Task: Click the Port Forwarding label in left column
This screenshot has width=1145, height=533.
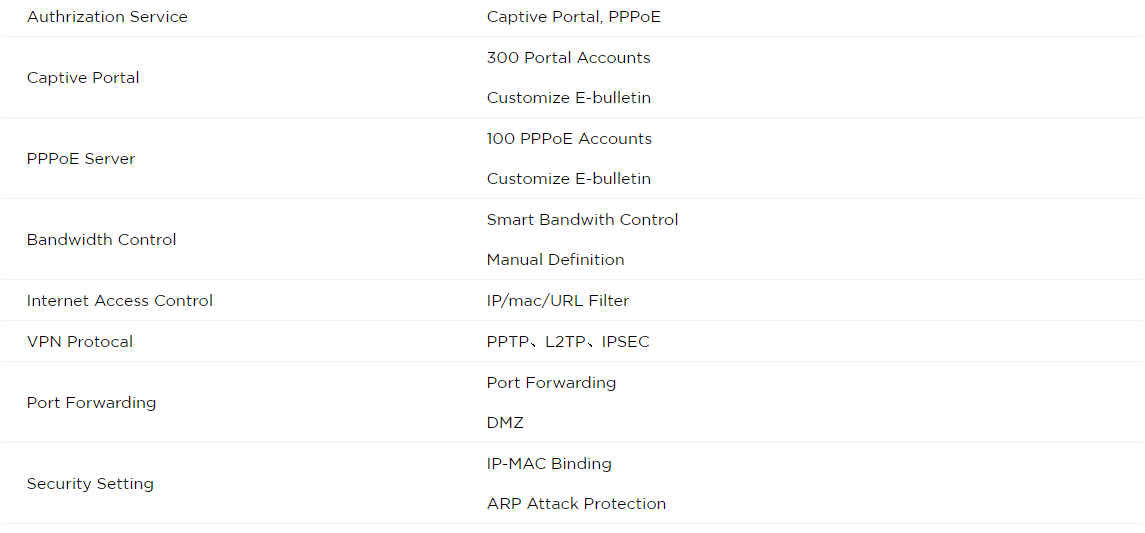Action: pyautogui.click(x=91, y=403)
